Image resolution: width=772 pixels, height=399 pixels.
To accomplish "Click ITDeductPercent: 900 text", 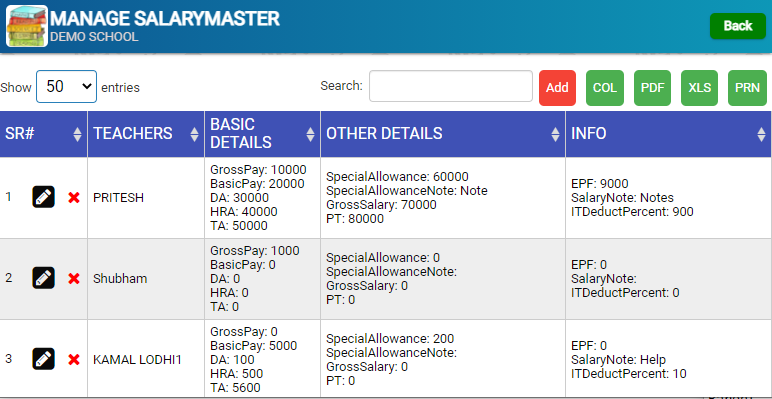I will pos(632,212).
